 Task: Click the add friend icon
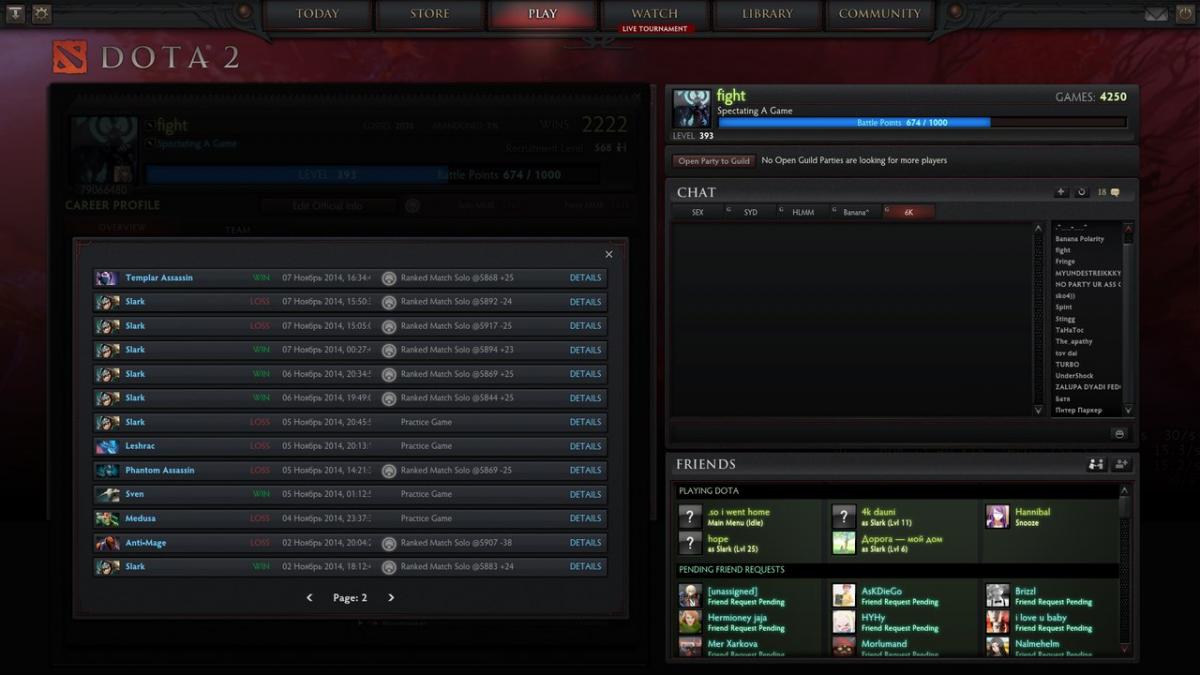tap(1121, 464)
